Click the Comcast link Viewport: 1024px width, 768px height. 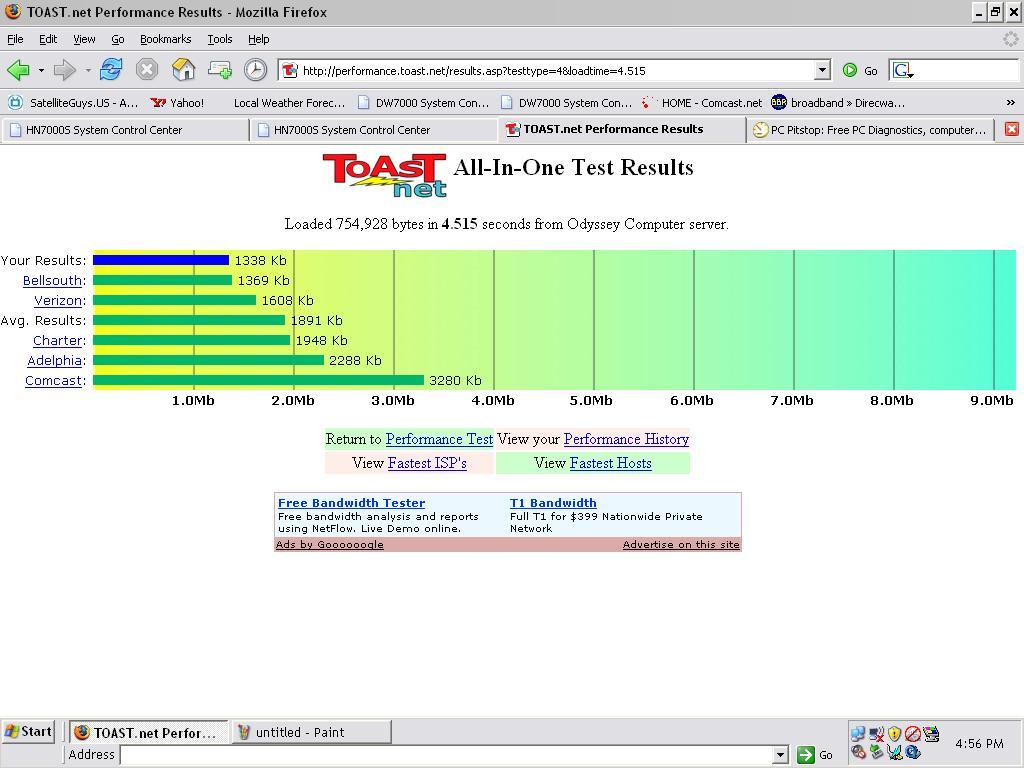pyautogui.click(x=54, y=381)
